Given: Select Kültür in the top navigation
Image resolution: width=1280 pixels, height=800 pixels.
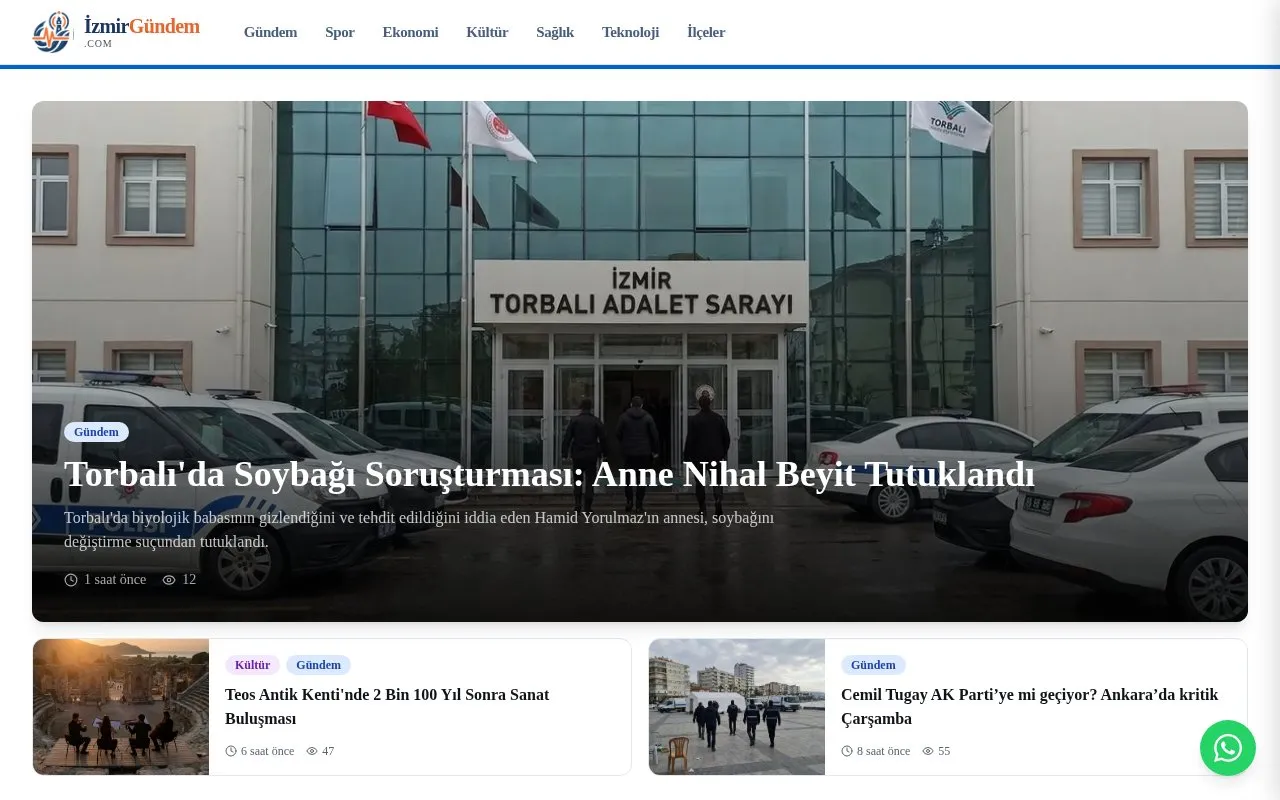Looking at the screenshot, I should pyautogui.click(x=487, y=32).
